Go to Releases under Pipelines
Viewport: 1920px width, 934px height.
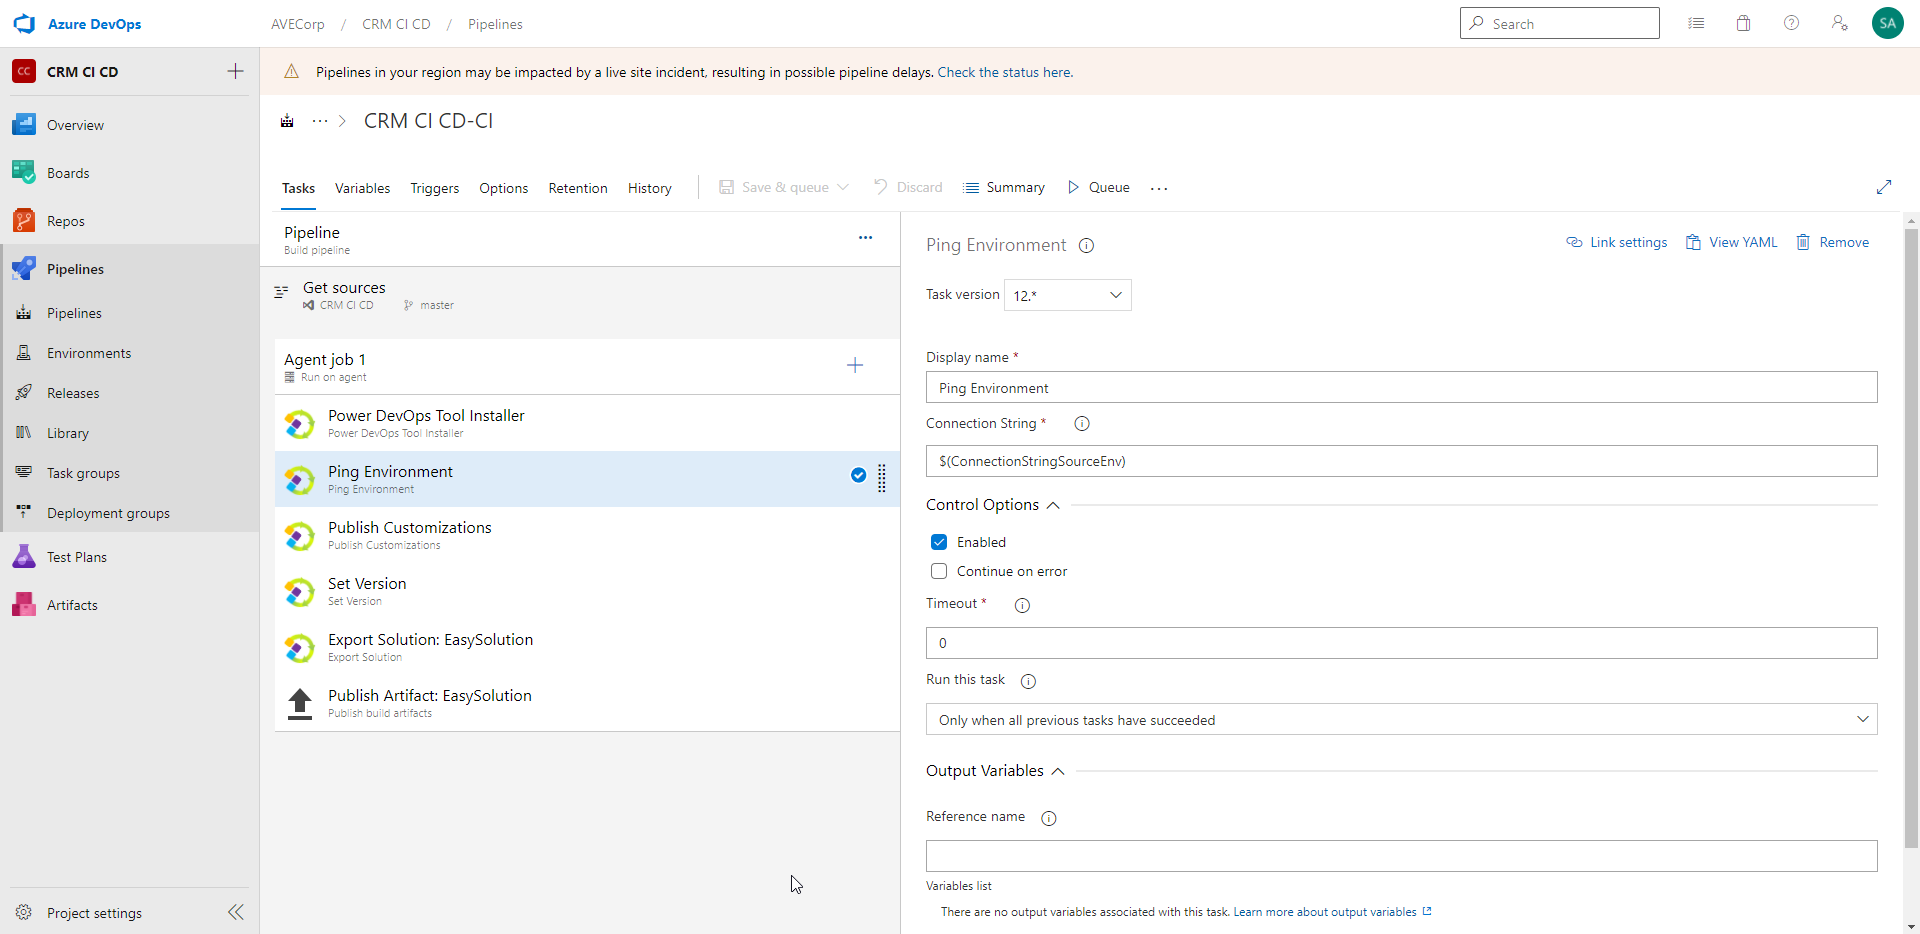[73, 393]
